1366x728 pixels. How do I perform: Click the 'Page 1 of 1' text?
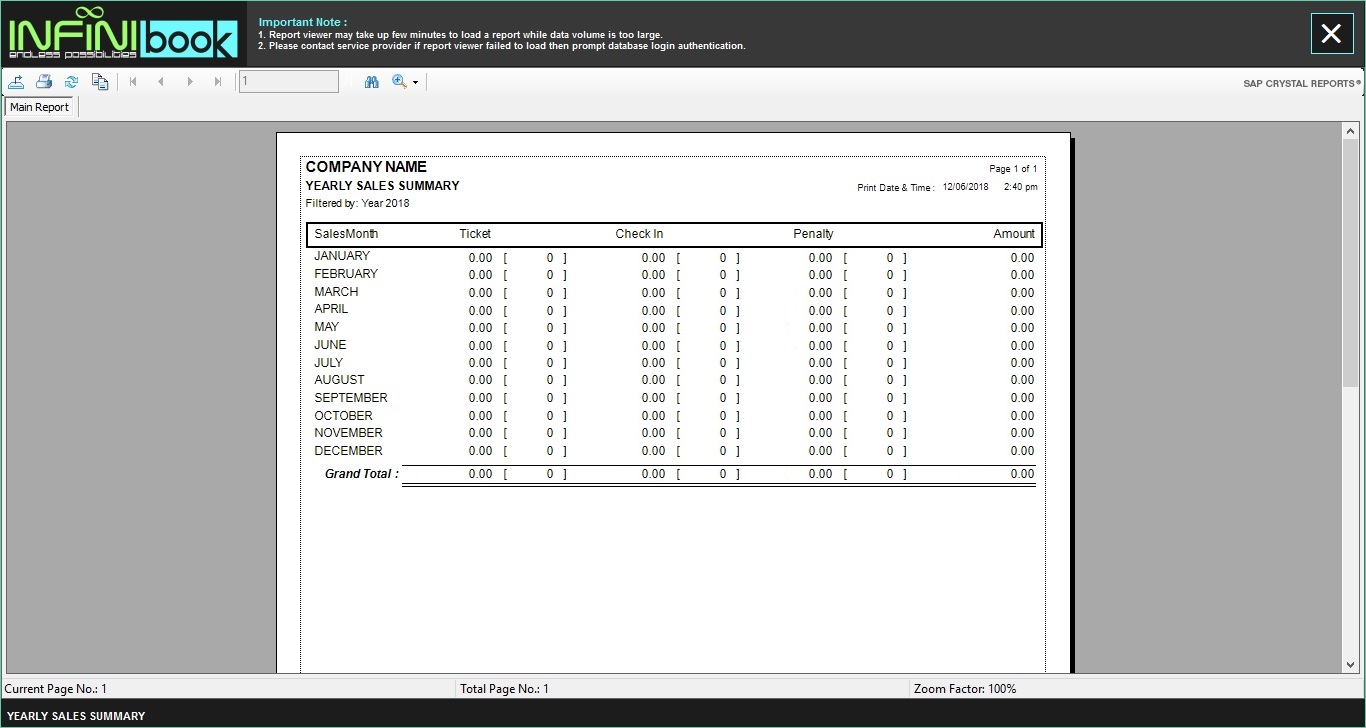click(1013, 169)
